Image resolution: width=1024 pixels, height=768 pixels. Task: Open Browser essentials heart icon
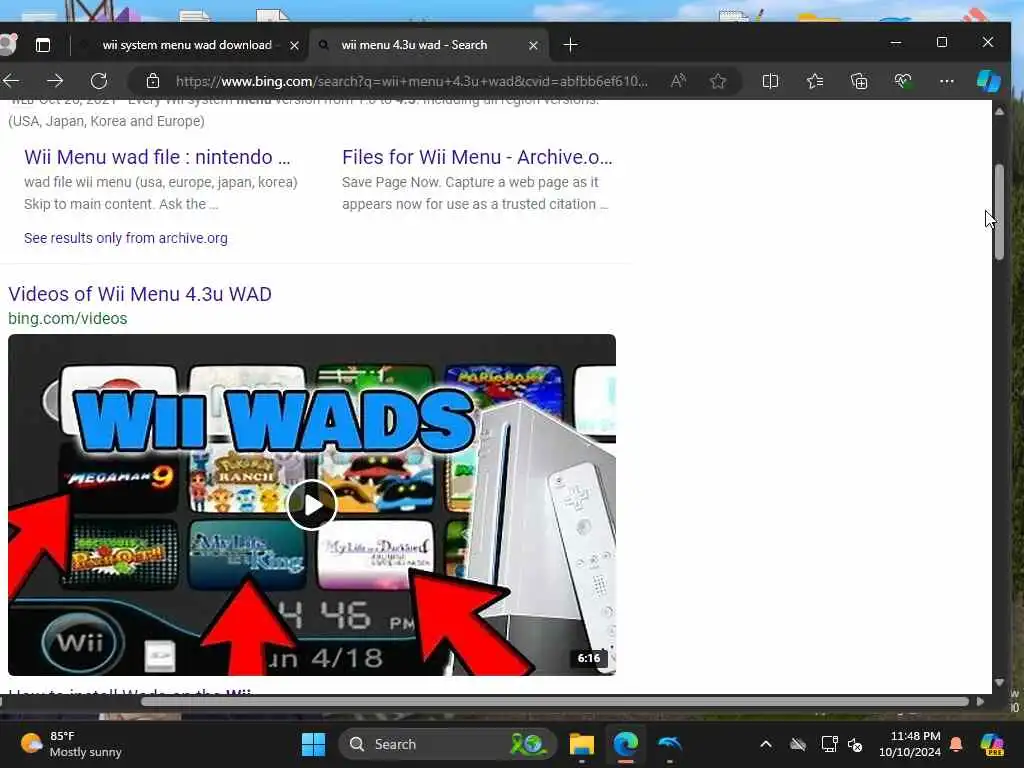(x=903, y=81)
